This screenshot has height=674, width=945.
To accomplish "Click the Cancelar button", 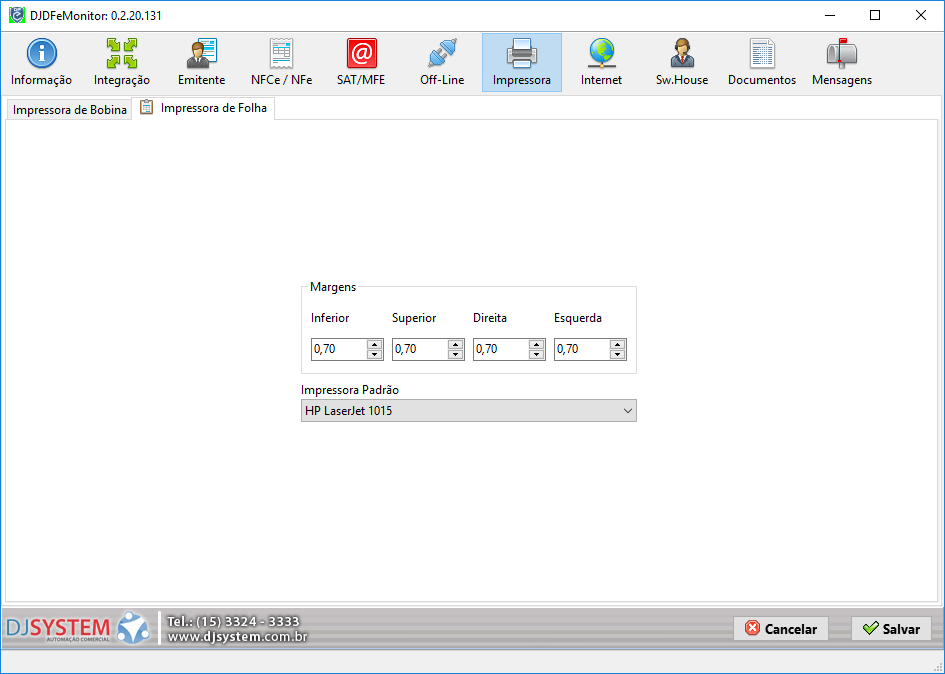I will click(x=780, y=629).
